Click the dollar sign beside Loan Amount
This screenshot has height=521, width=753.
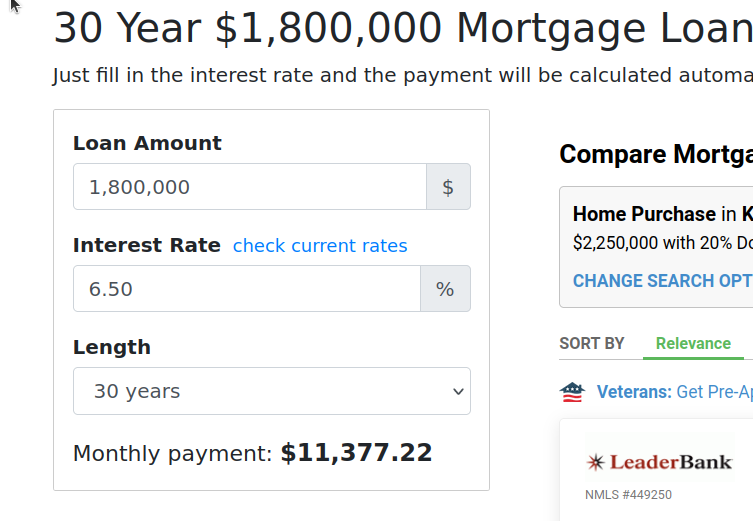tap(448, 187)
